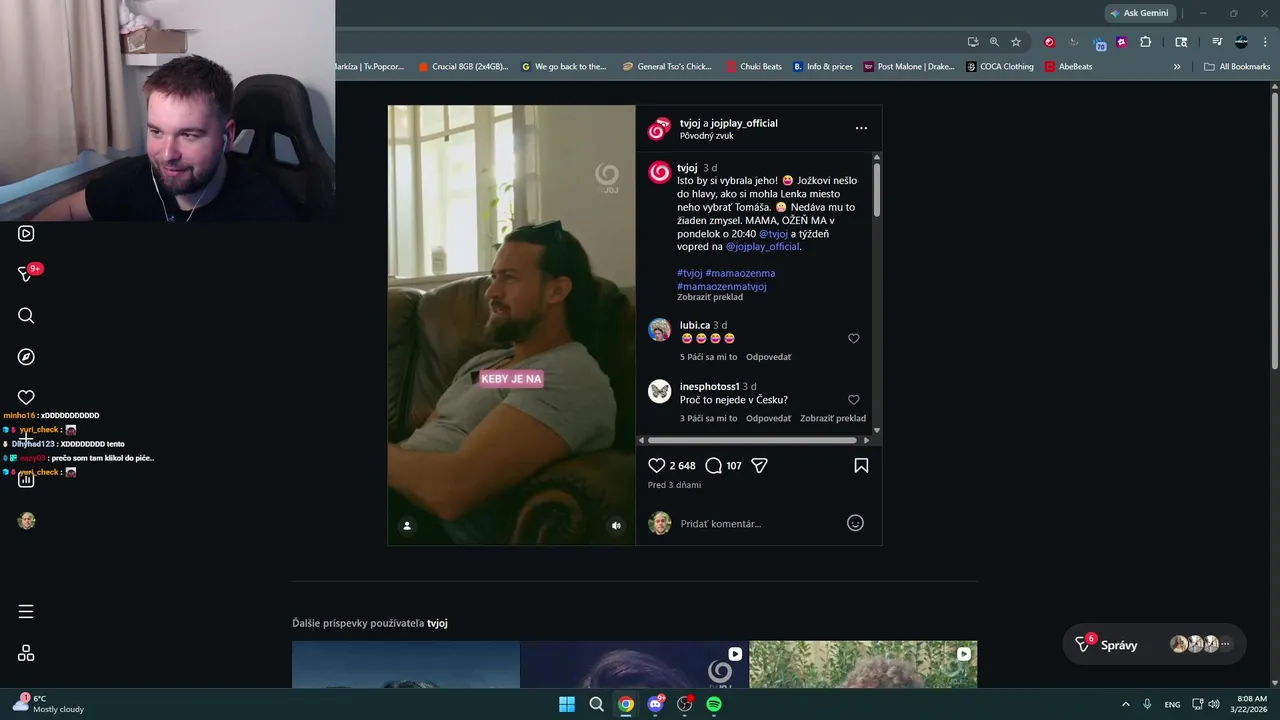This screenshot has height=720, width=1280.
Task: Open the tvjoj username in post header
Action: (690, 123)
